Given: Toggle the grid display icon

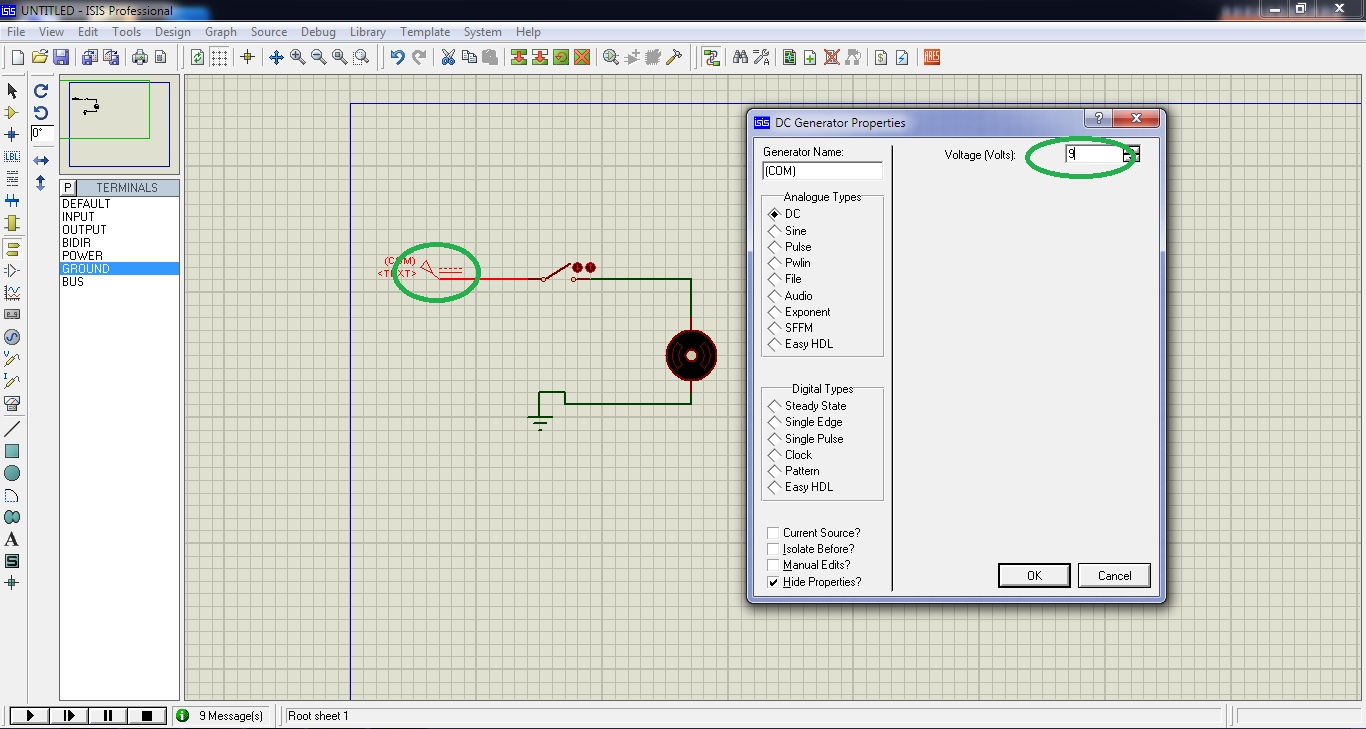Looking at the screenshot, I should [x=217, y=57].
